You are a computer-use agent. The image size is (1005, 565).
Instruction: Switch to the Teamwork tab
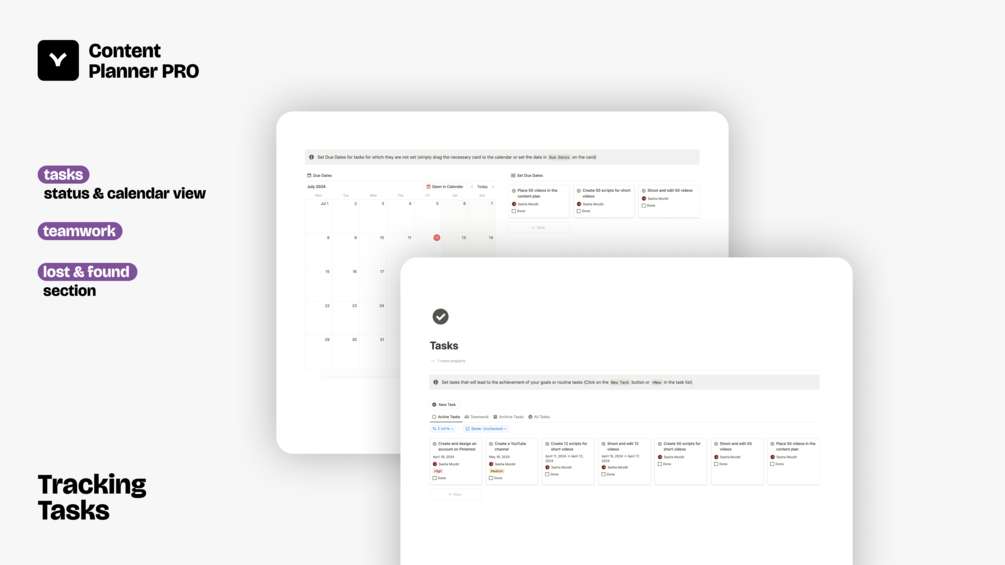click(x=477, y=417)
